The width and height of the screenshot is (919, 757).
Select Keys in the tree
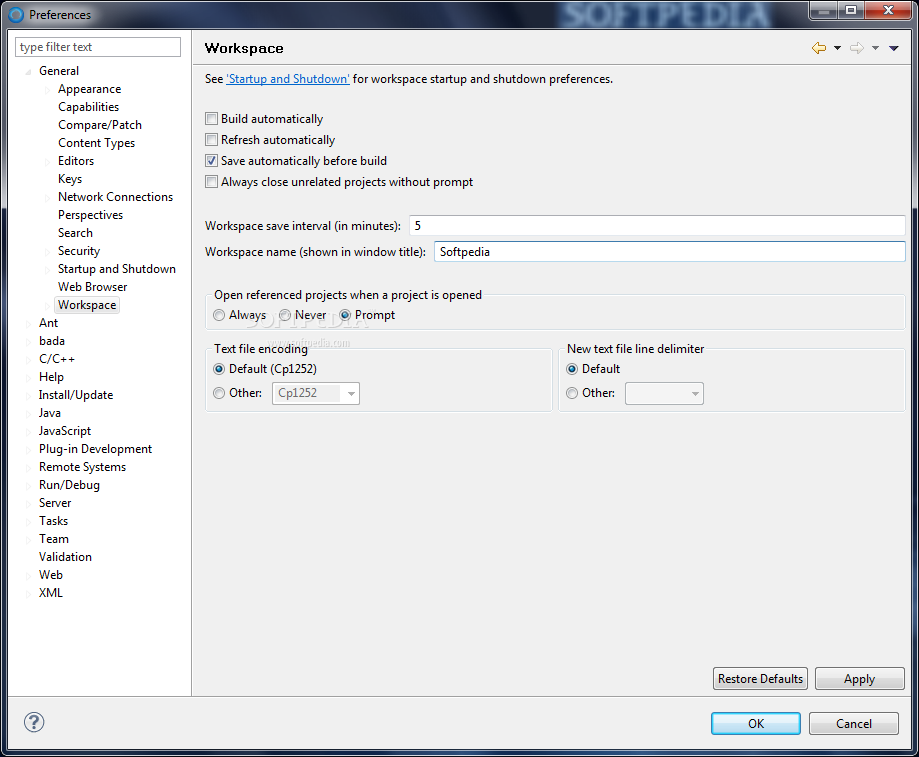pos(70,179)
